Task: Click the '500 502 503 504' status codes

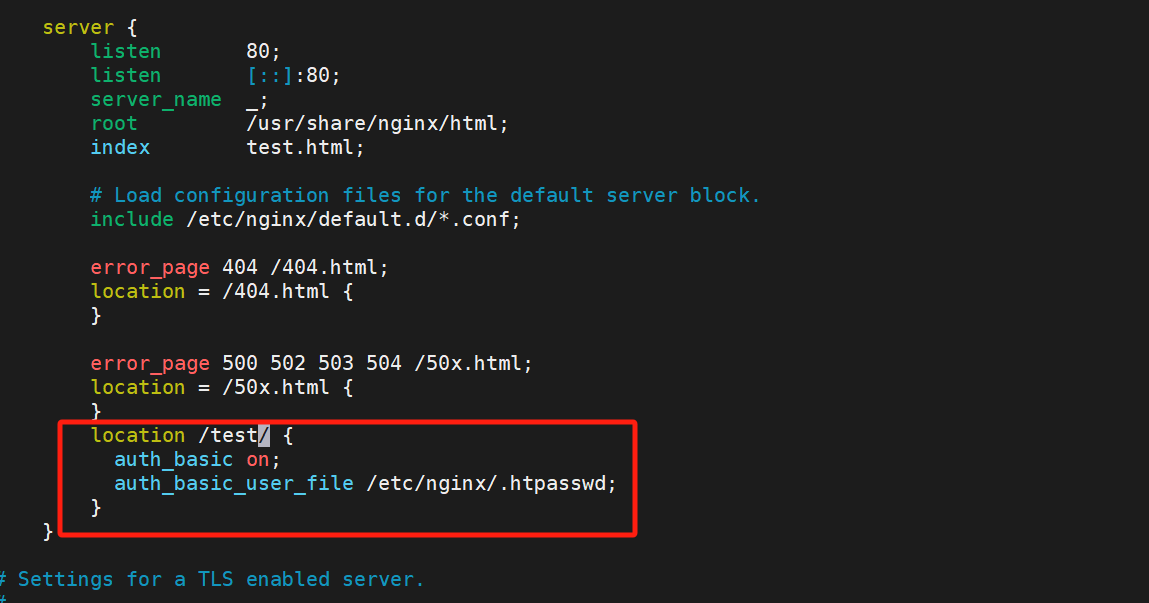Action: pos(312,363)
